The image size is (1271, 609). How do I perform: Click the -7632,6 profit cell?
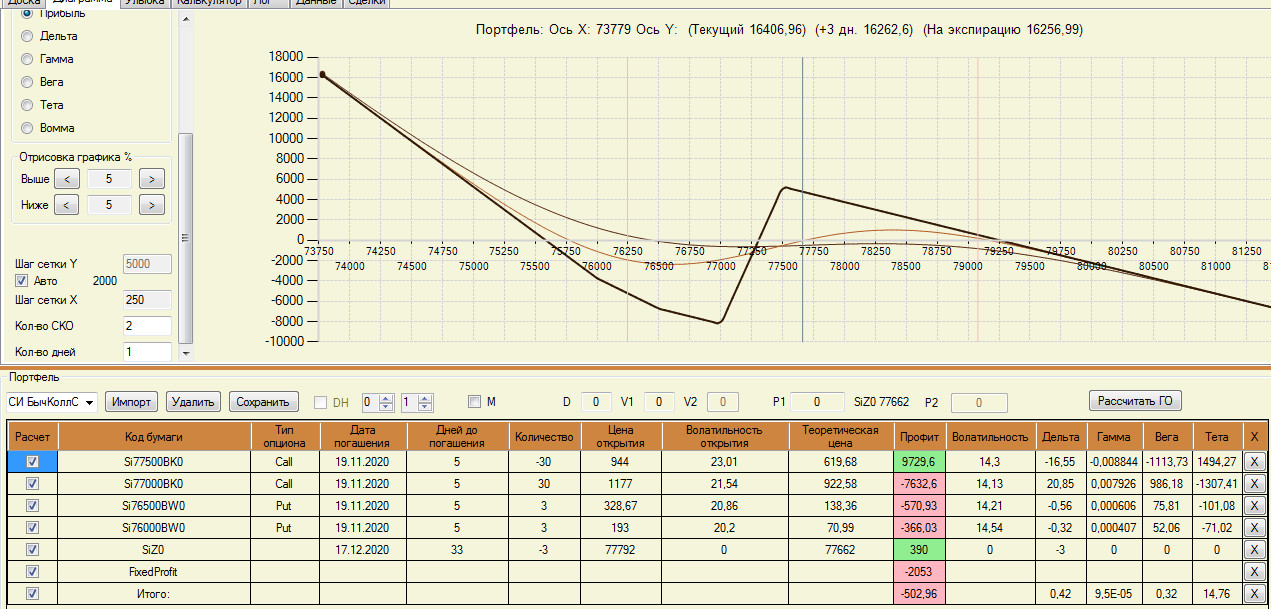tap(919, 484)
